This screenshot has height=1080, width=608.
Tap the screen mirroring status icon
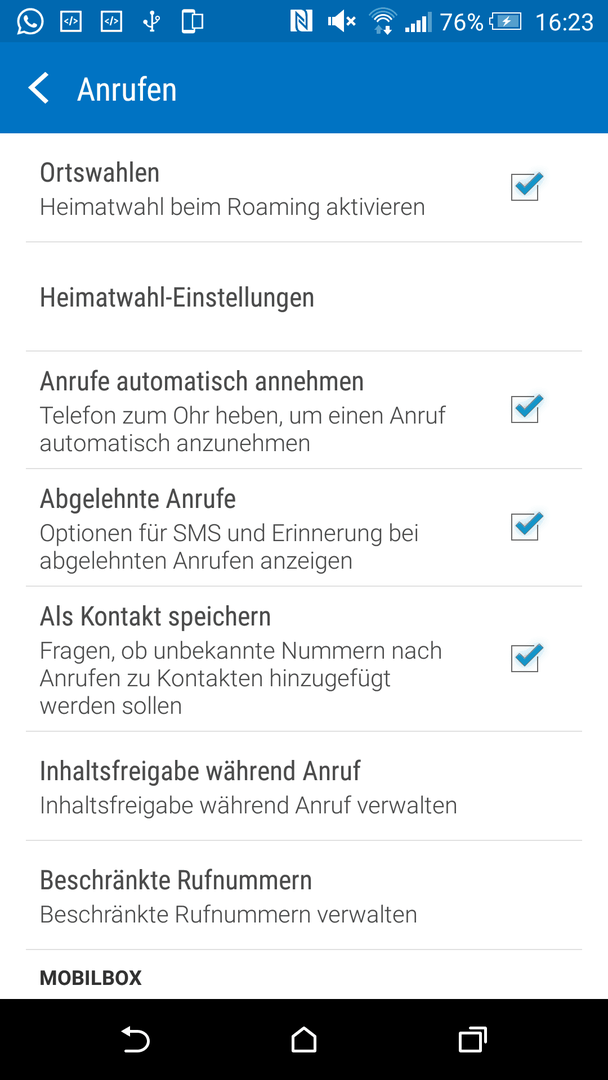[192, 21]
